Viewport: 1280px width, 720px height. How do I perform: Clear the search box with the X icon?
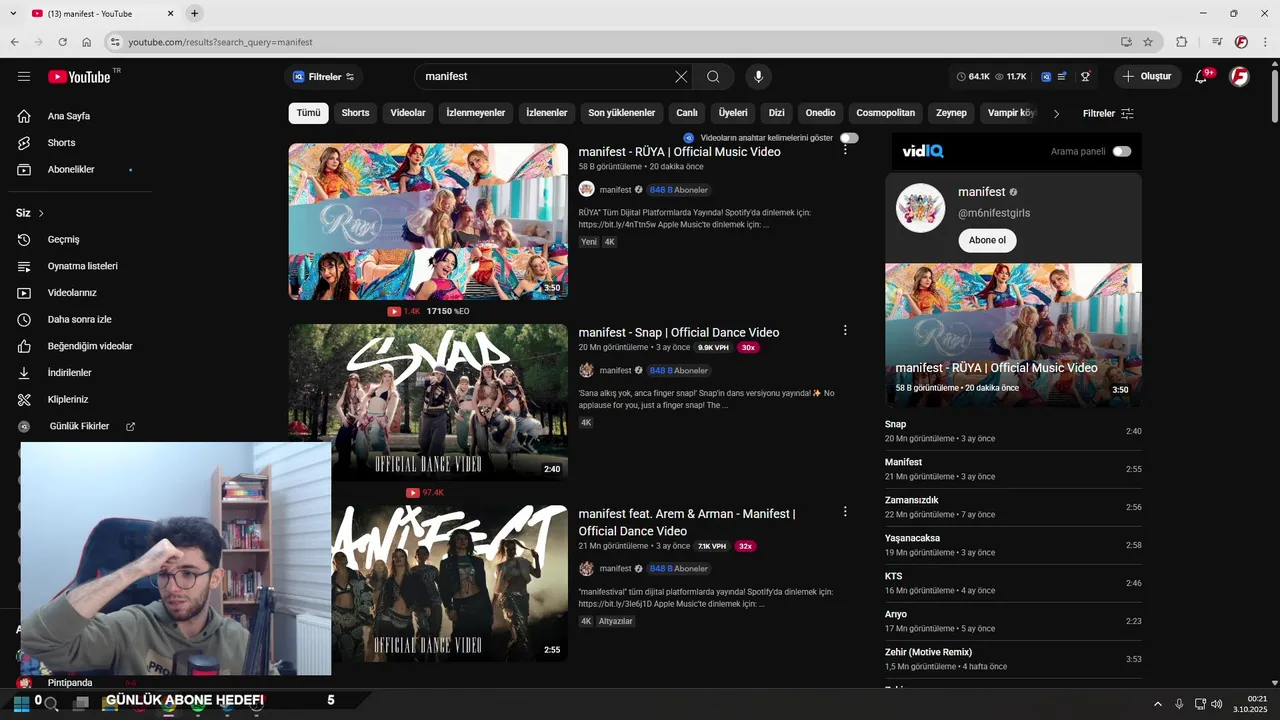[x=681, y=77]
